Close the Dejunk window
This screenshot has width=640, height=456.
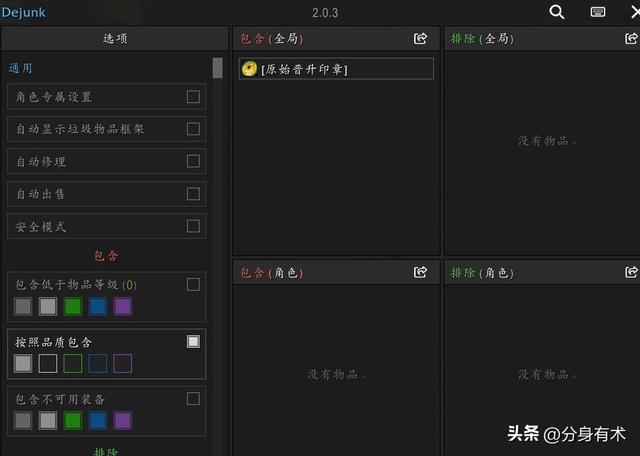tap(635, 12)
